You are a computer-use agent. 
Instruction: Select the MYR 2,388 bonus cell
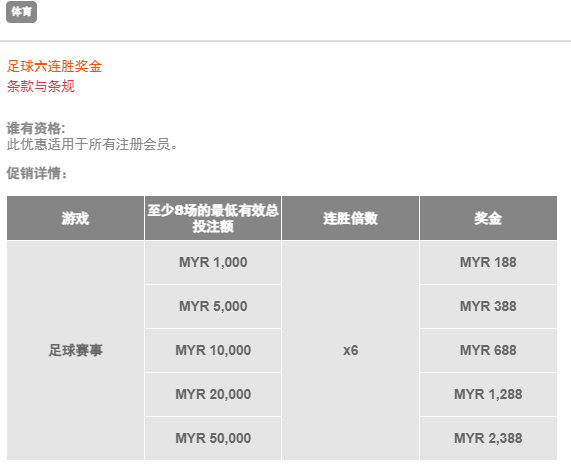pyautogui.click(x=488, y=439)
